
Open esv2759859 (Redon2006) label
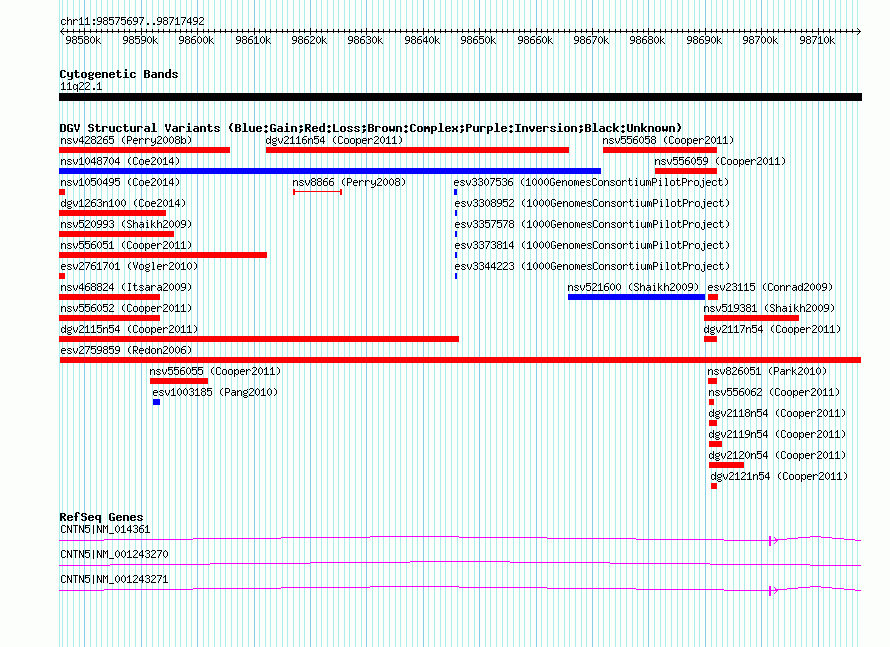pyautogui.click(x=126, y=350)
